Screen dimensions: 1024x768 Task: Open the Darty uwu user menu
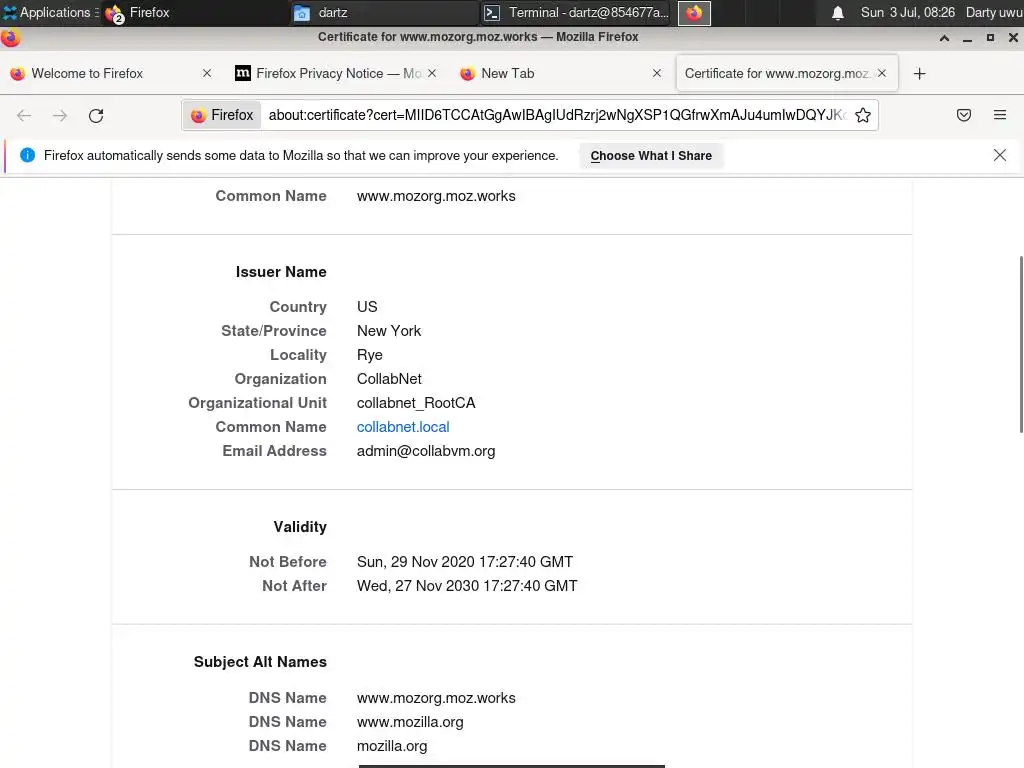(x=994, y=12)
